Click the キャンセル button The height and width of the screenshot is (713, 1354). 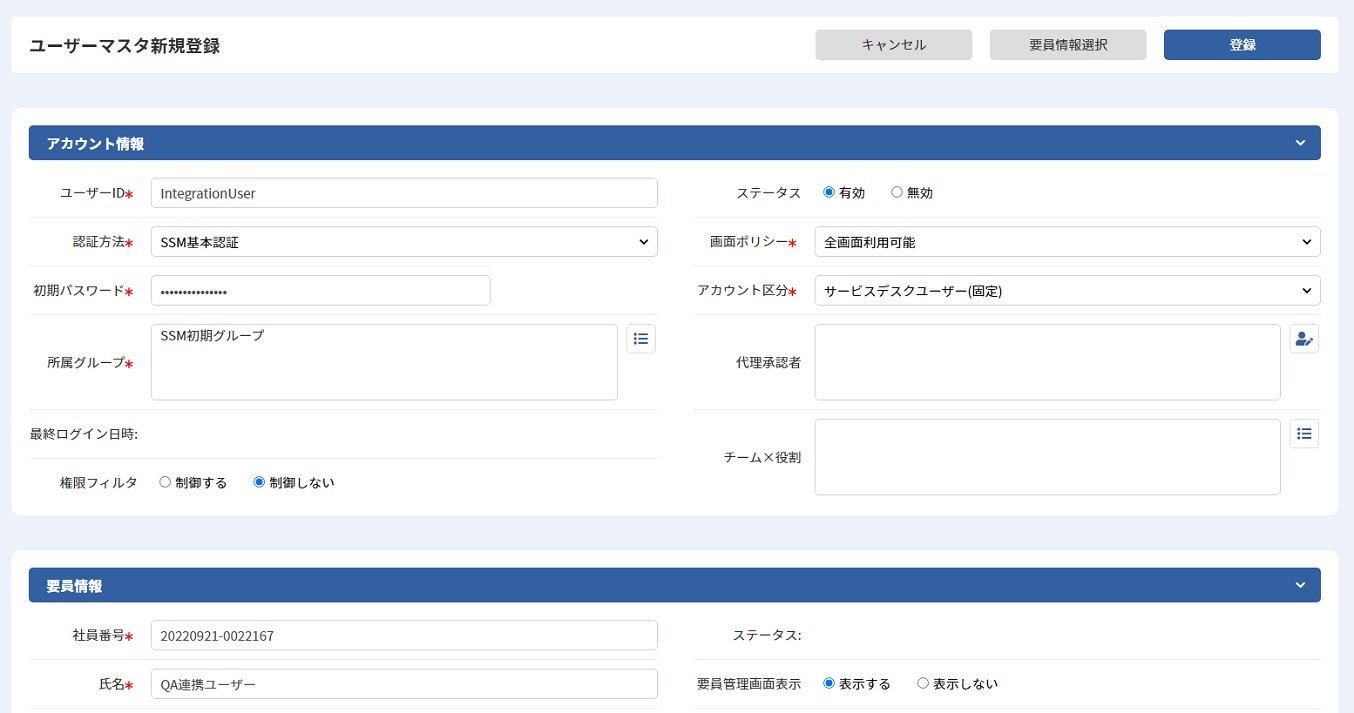click(894, 45)
